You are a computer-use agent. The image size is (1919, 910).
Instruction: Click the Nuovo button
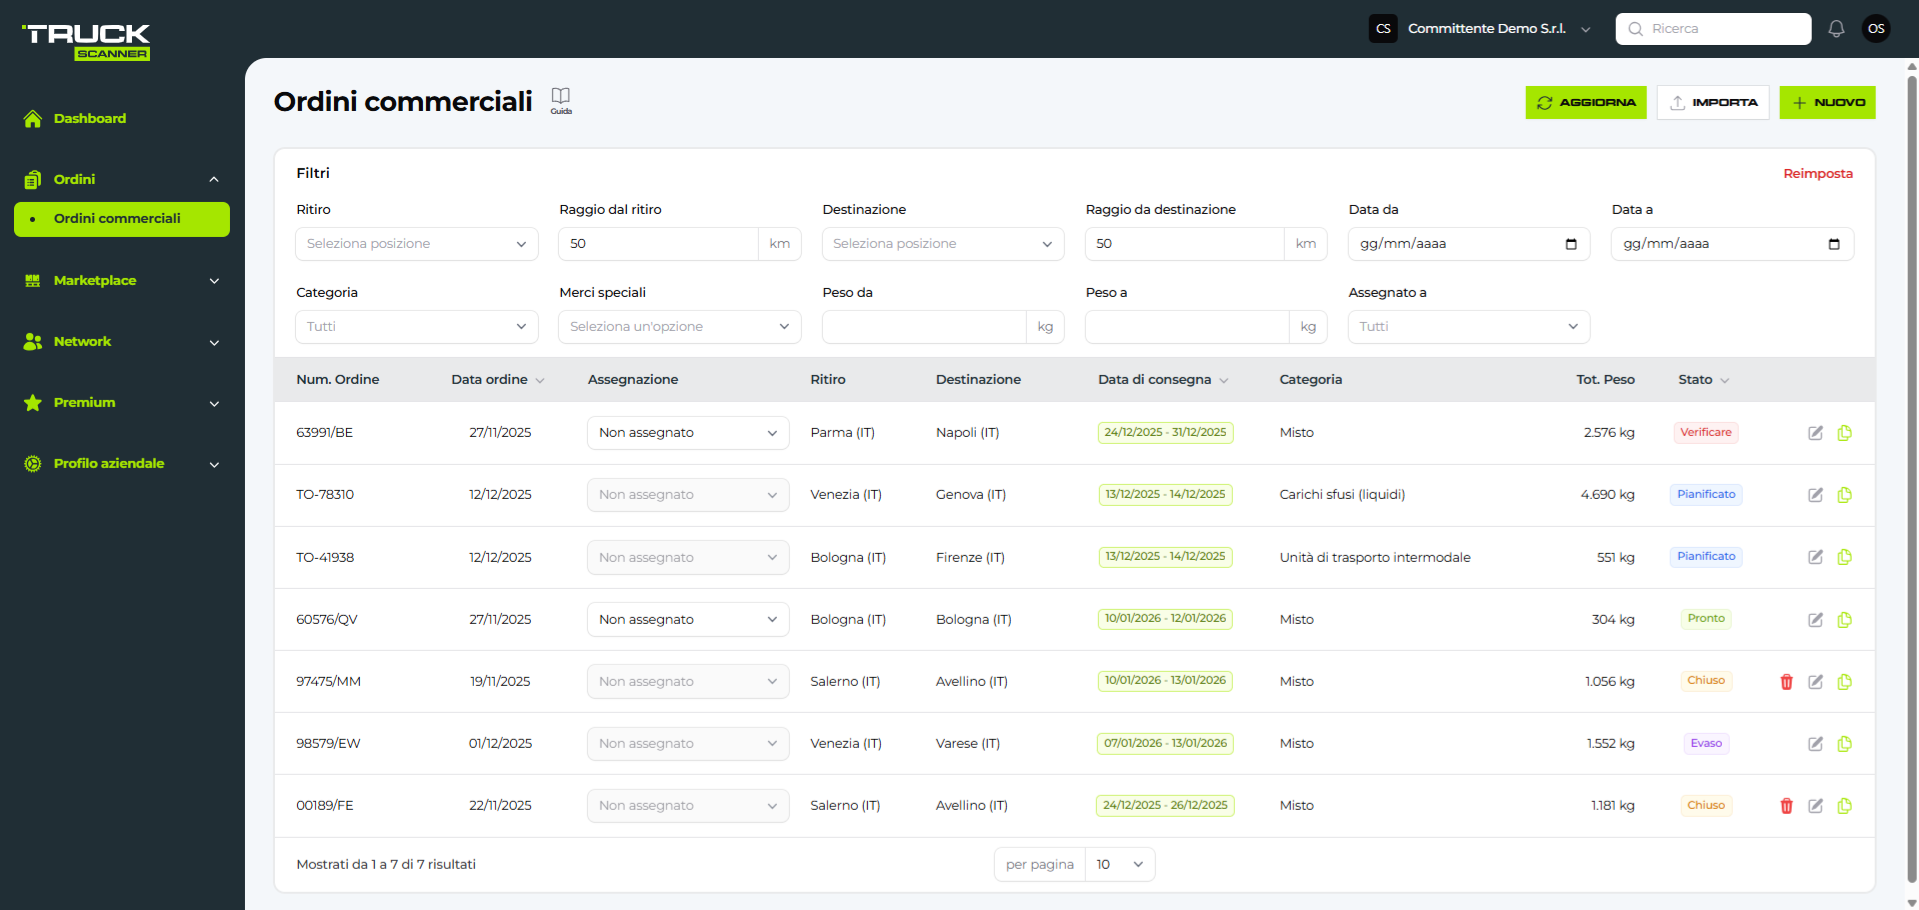[x=1827, y=103]
